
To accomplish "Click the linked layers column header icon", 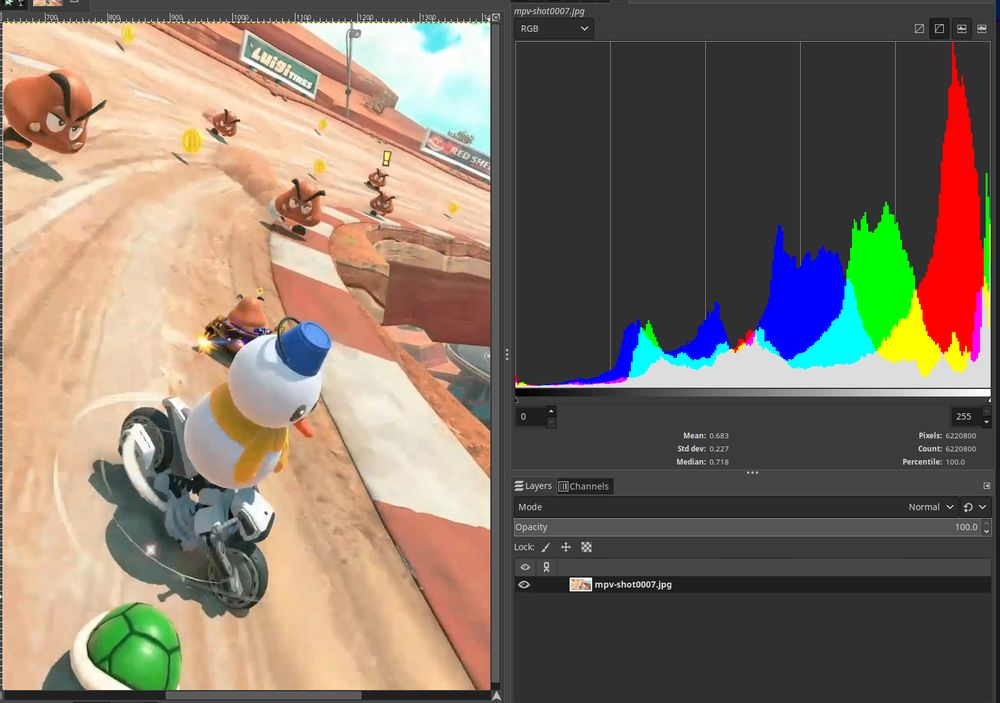I will pyautogui.click(x=547, y=567).
